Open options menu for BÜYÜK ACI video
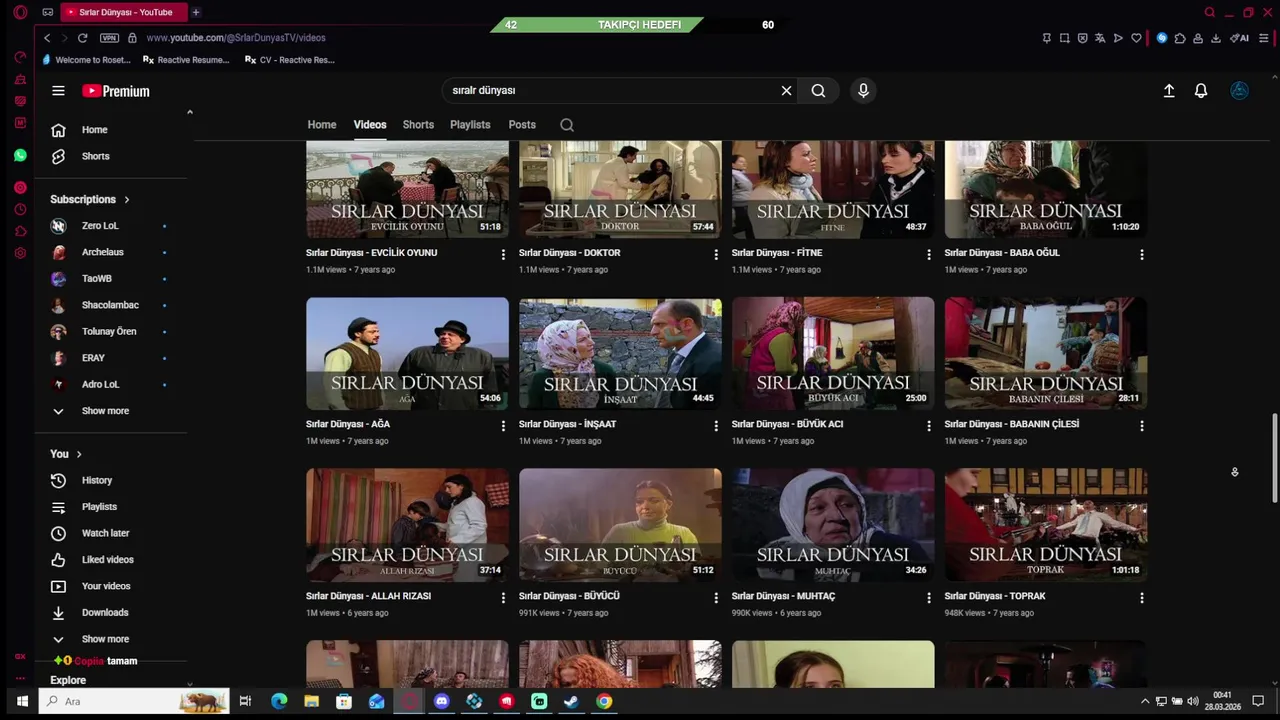This screenshot has height=720, width=1280. (929, 426)
